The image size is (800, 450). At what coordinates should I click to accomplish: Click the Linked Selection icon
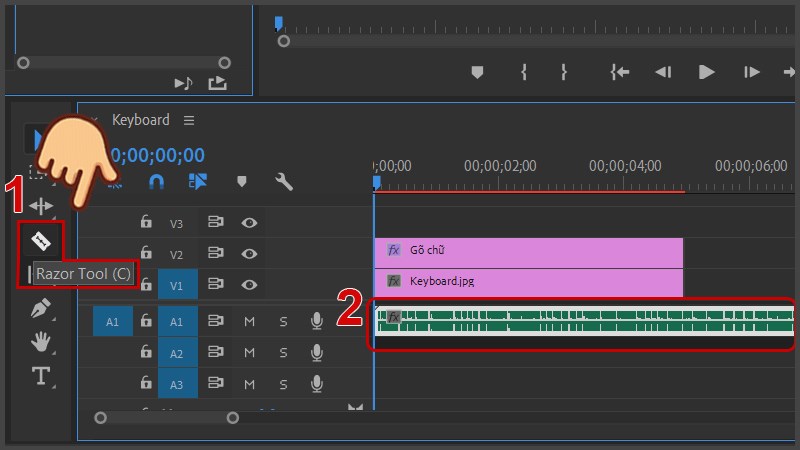[x=197, y=182]
